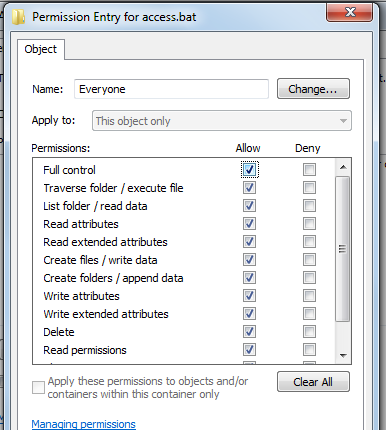Open the Managing permissions link

point(83,424)
